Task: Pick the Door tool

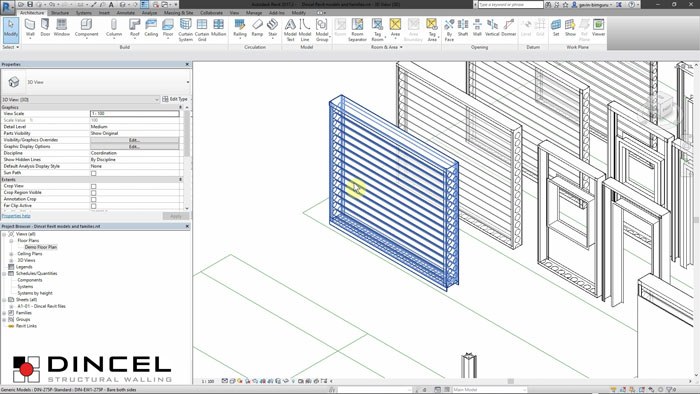Action: (x=45, y=28)
